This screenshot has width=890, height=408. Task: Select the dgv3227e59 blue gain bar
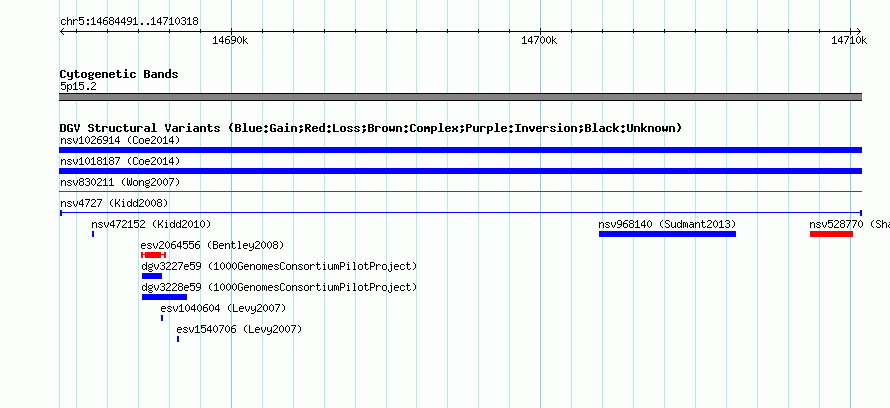[x=152, y=276]
